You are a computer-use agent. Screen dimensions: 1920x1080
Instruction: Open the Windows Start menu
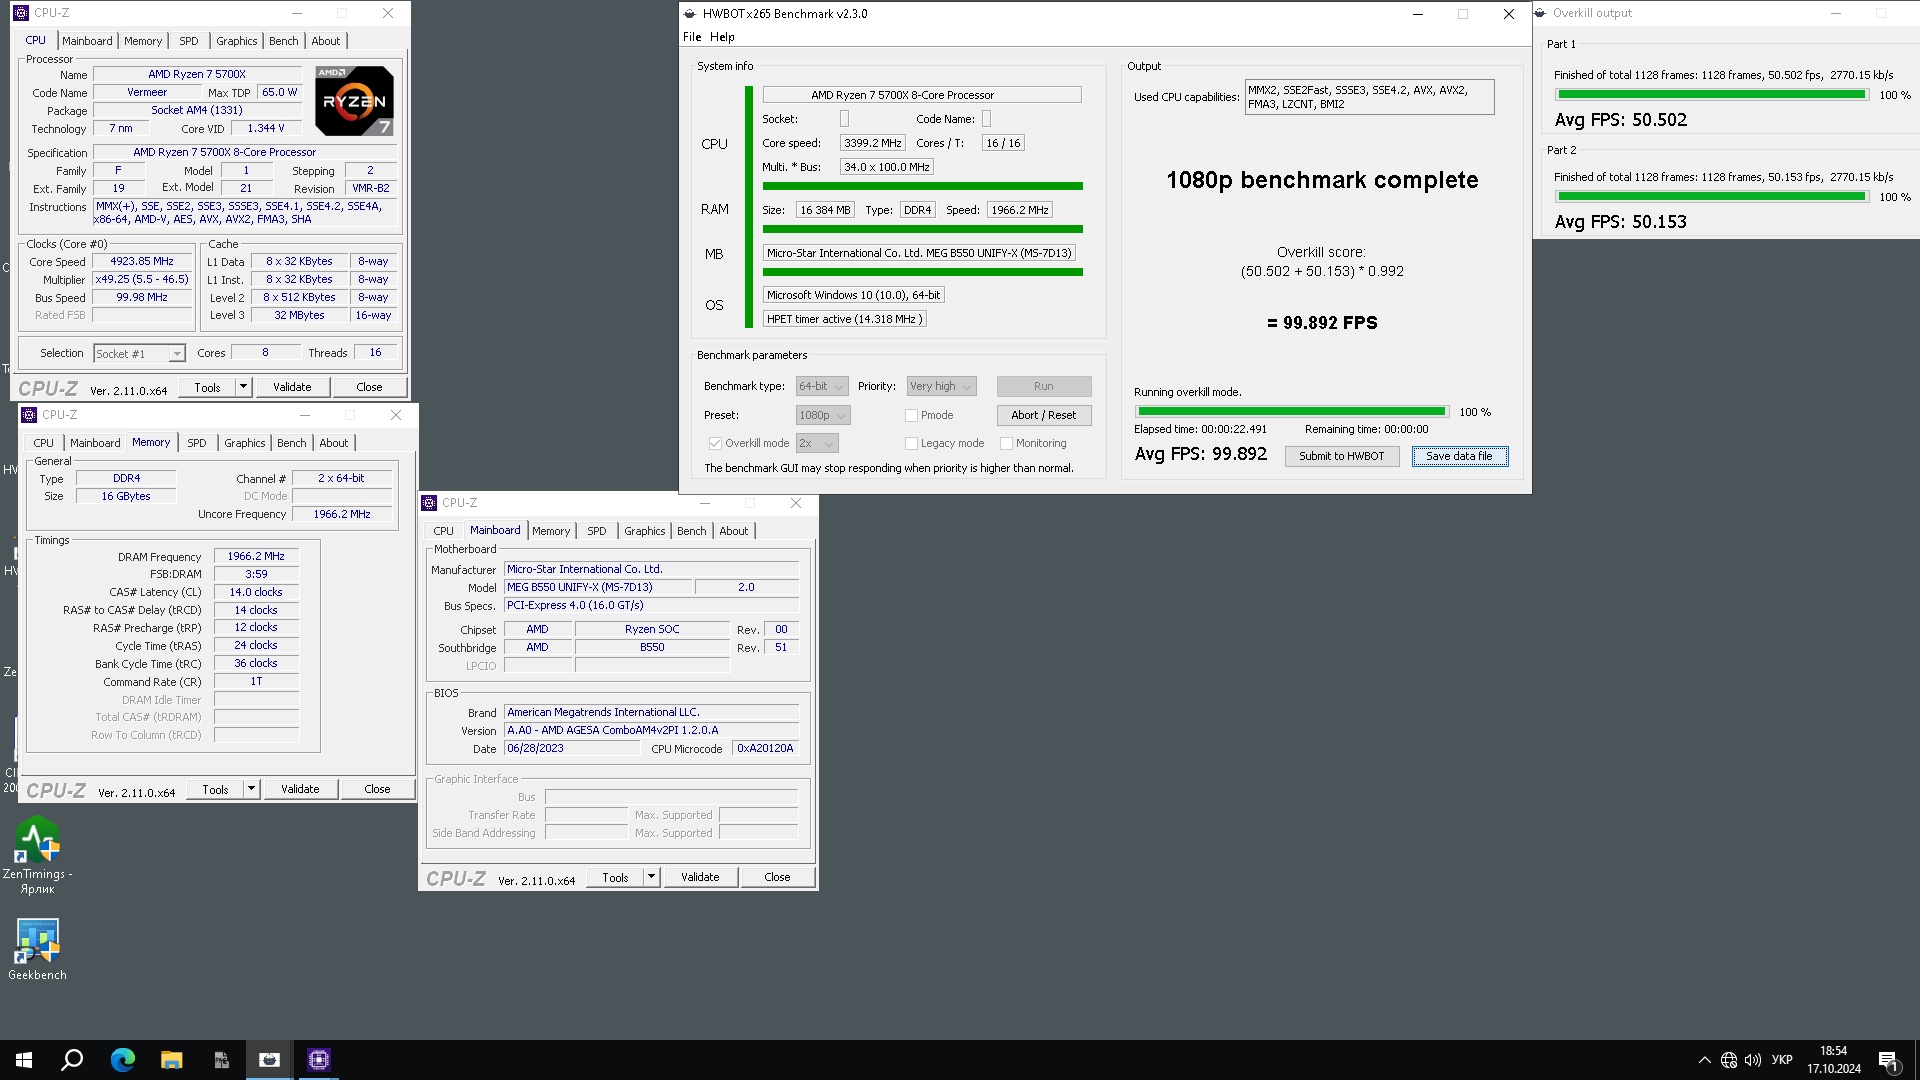coord(24,1060)
